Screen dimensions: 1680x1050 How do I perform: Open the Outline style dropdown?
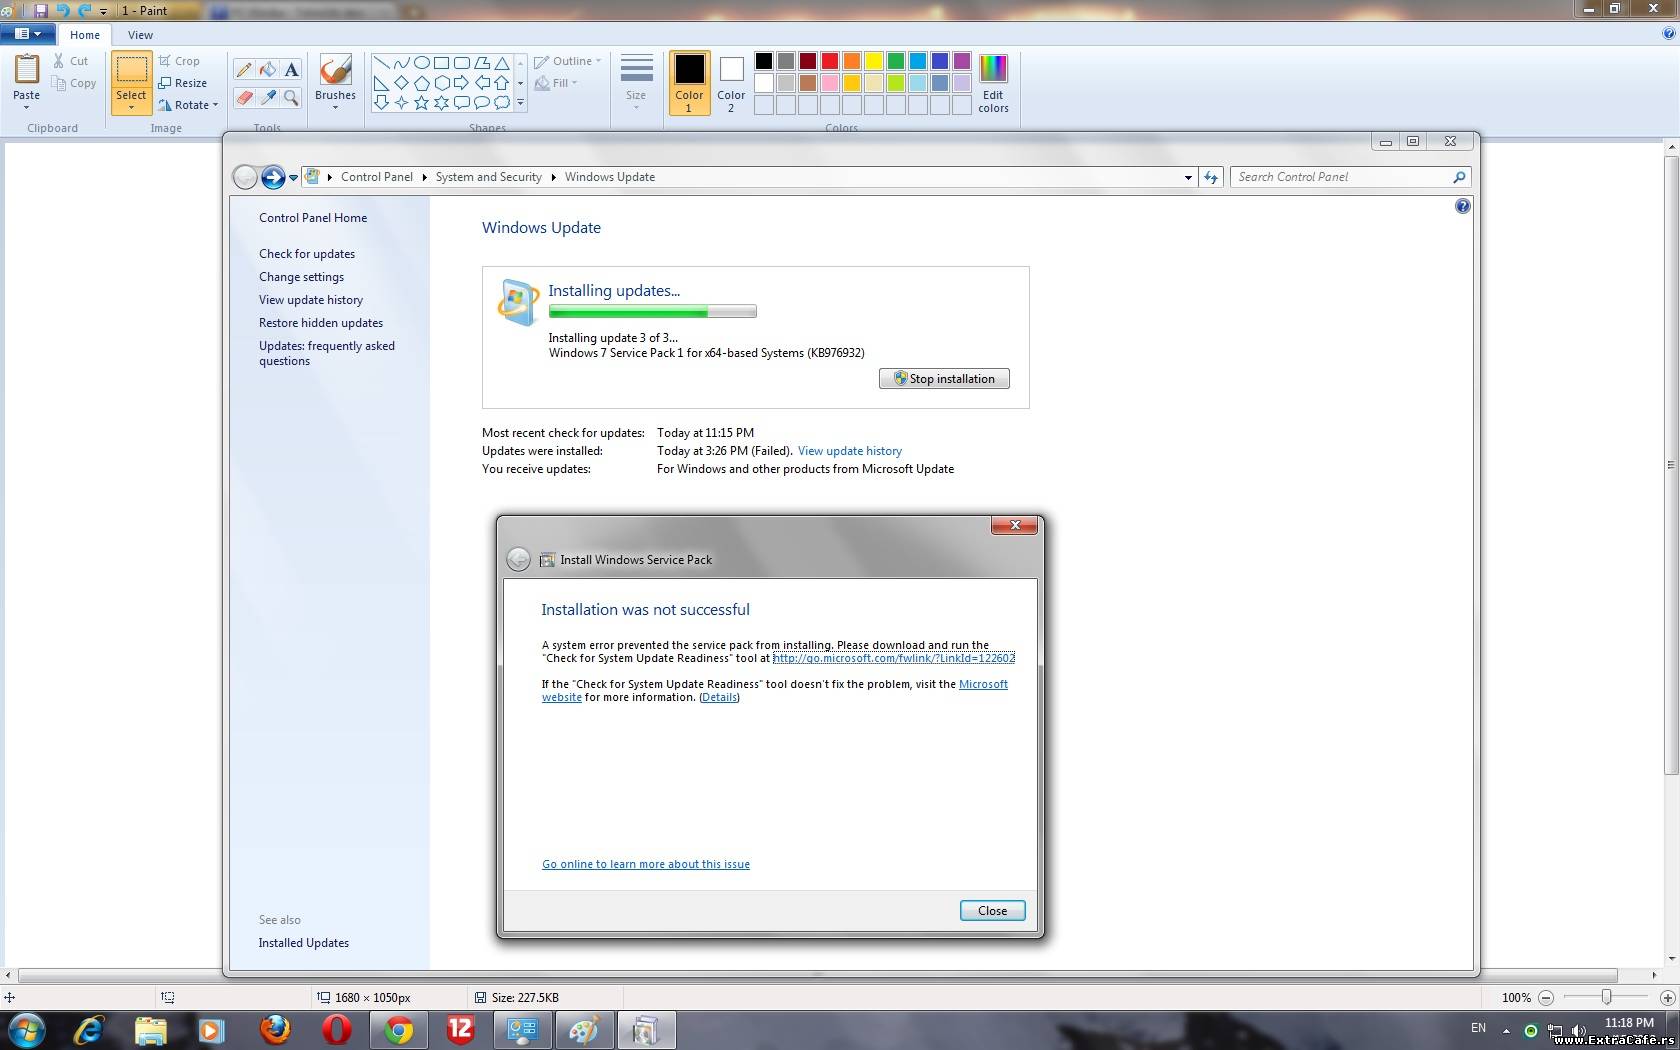point(568,61)
